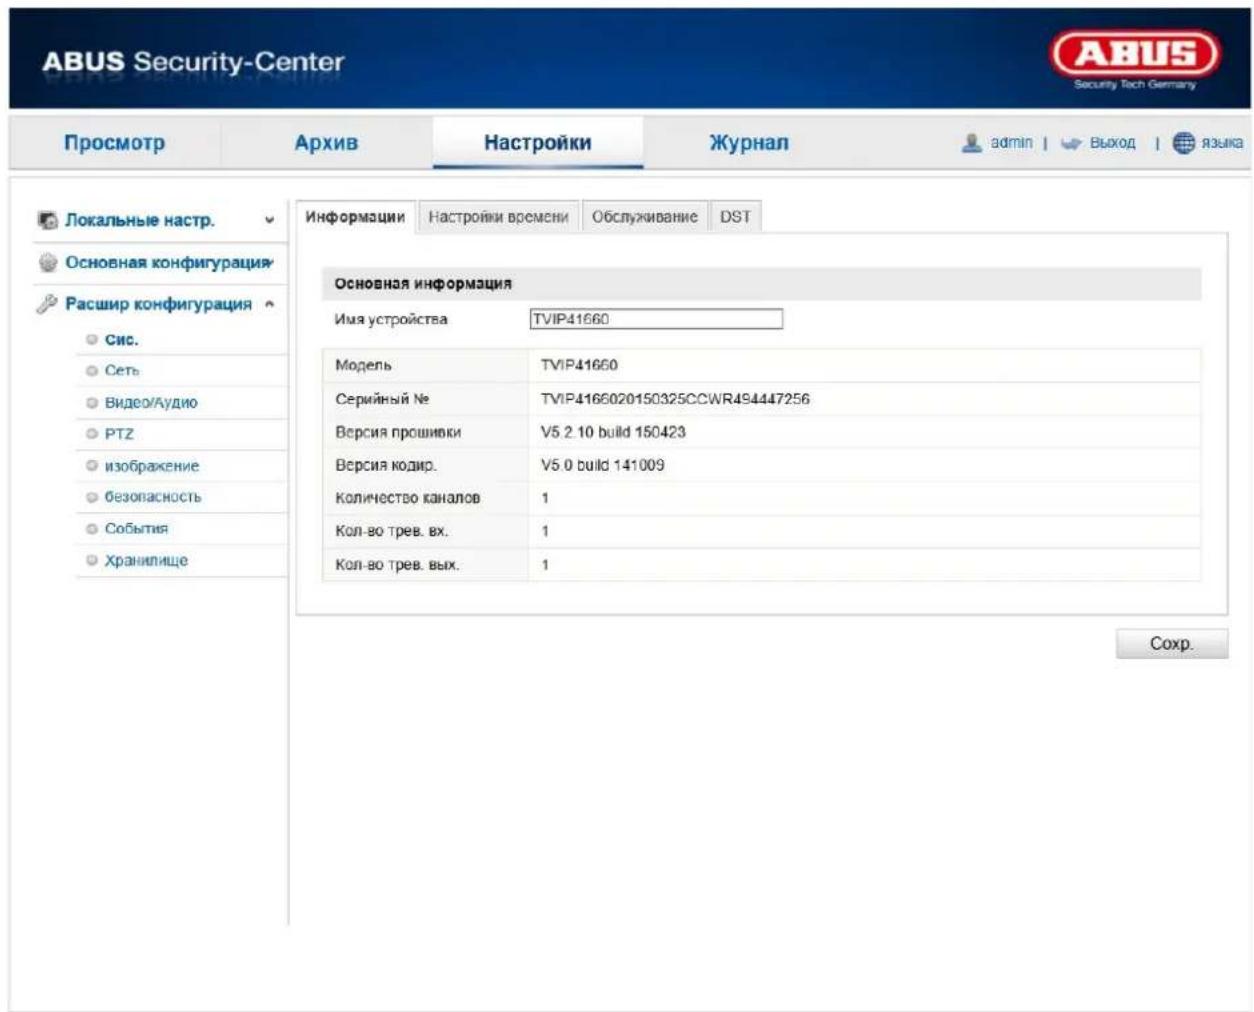Click the ABUS Security-Center title text

[x=193, y=62]
